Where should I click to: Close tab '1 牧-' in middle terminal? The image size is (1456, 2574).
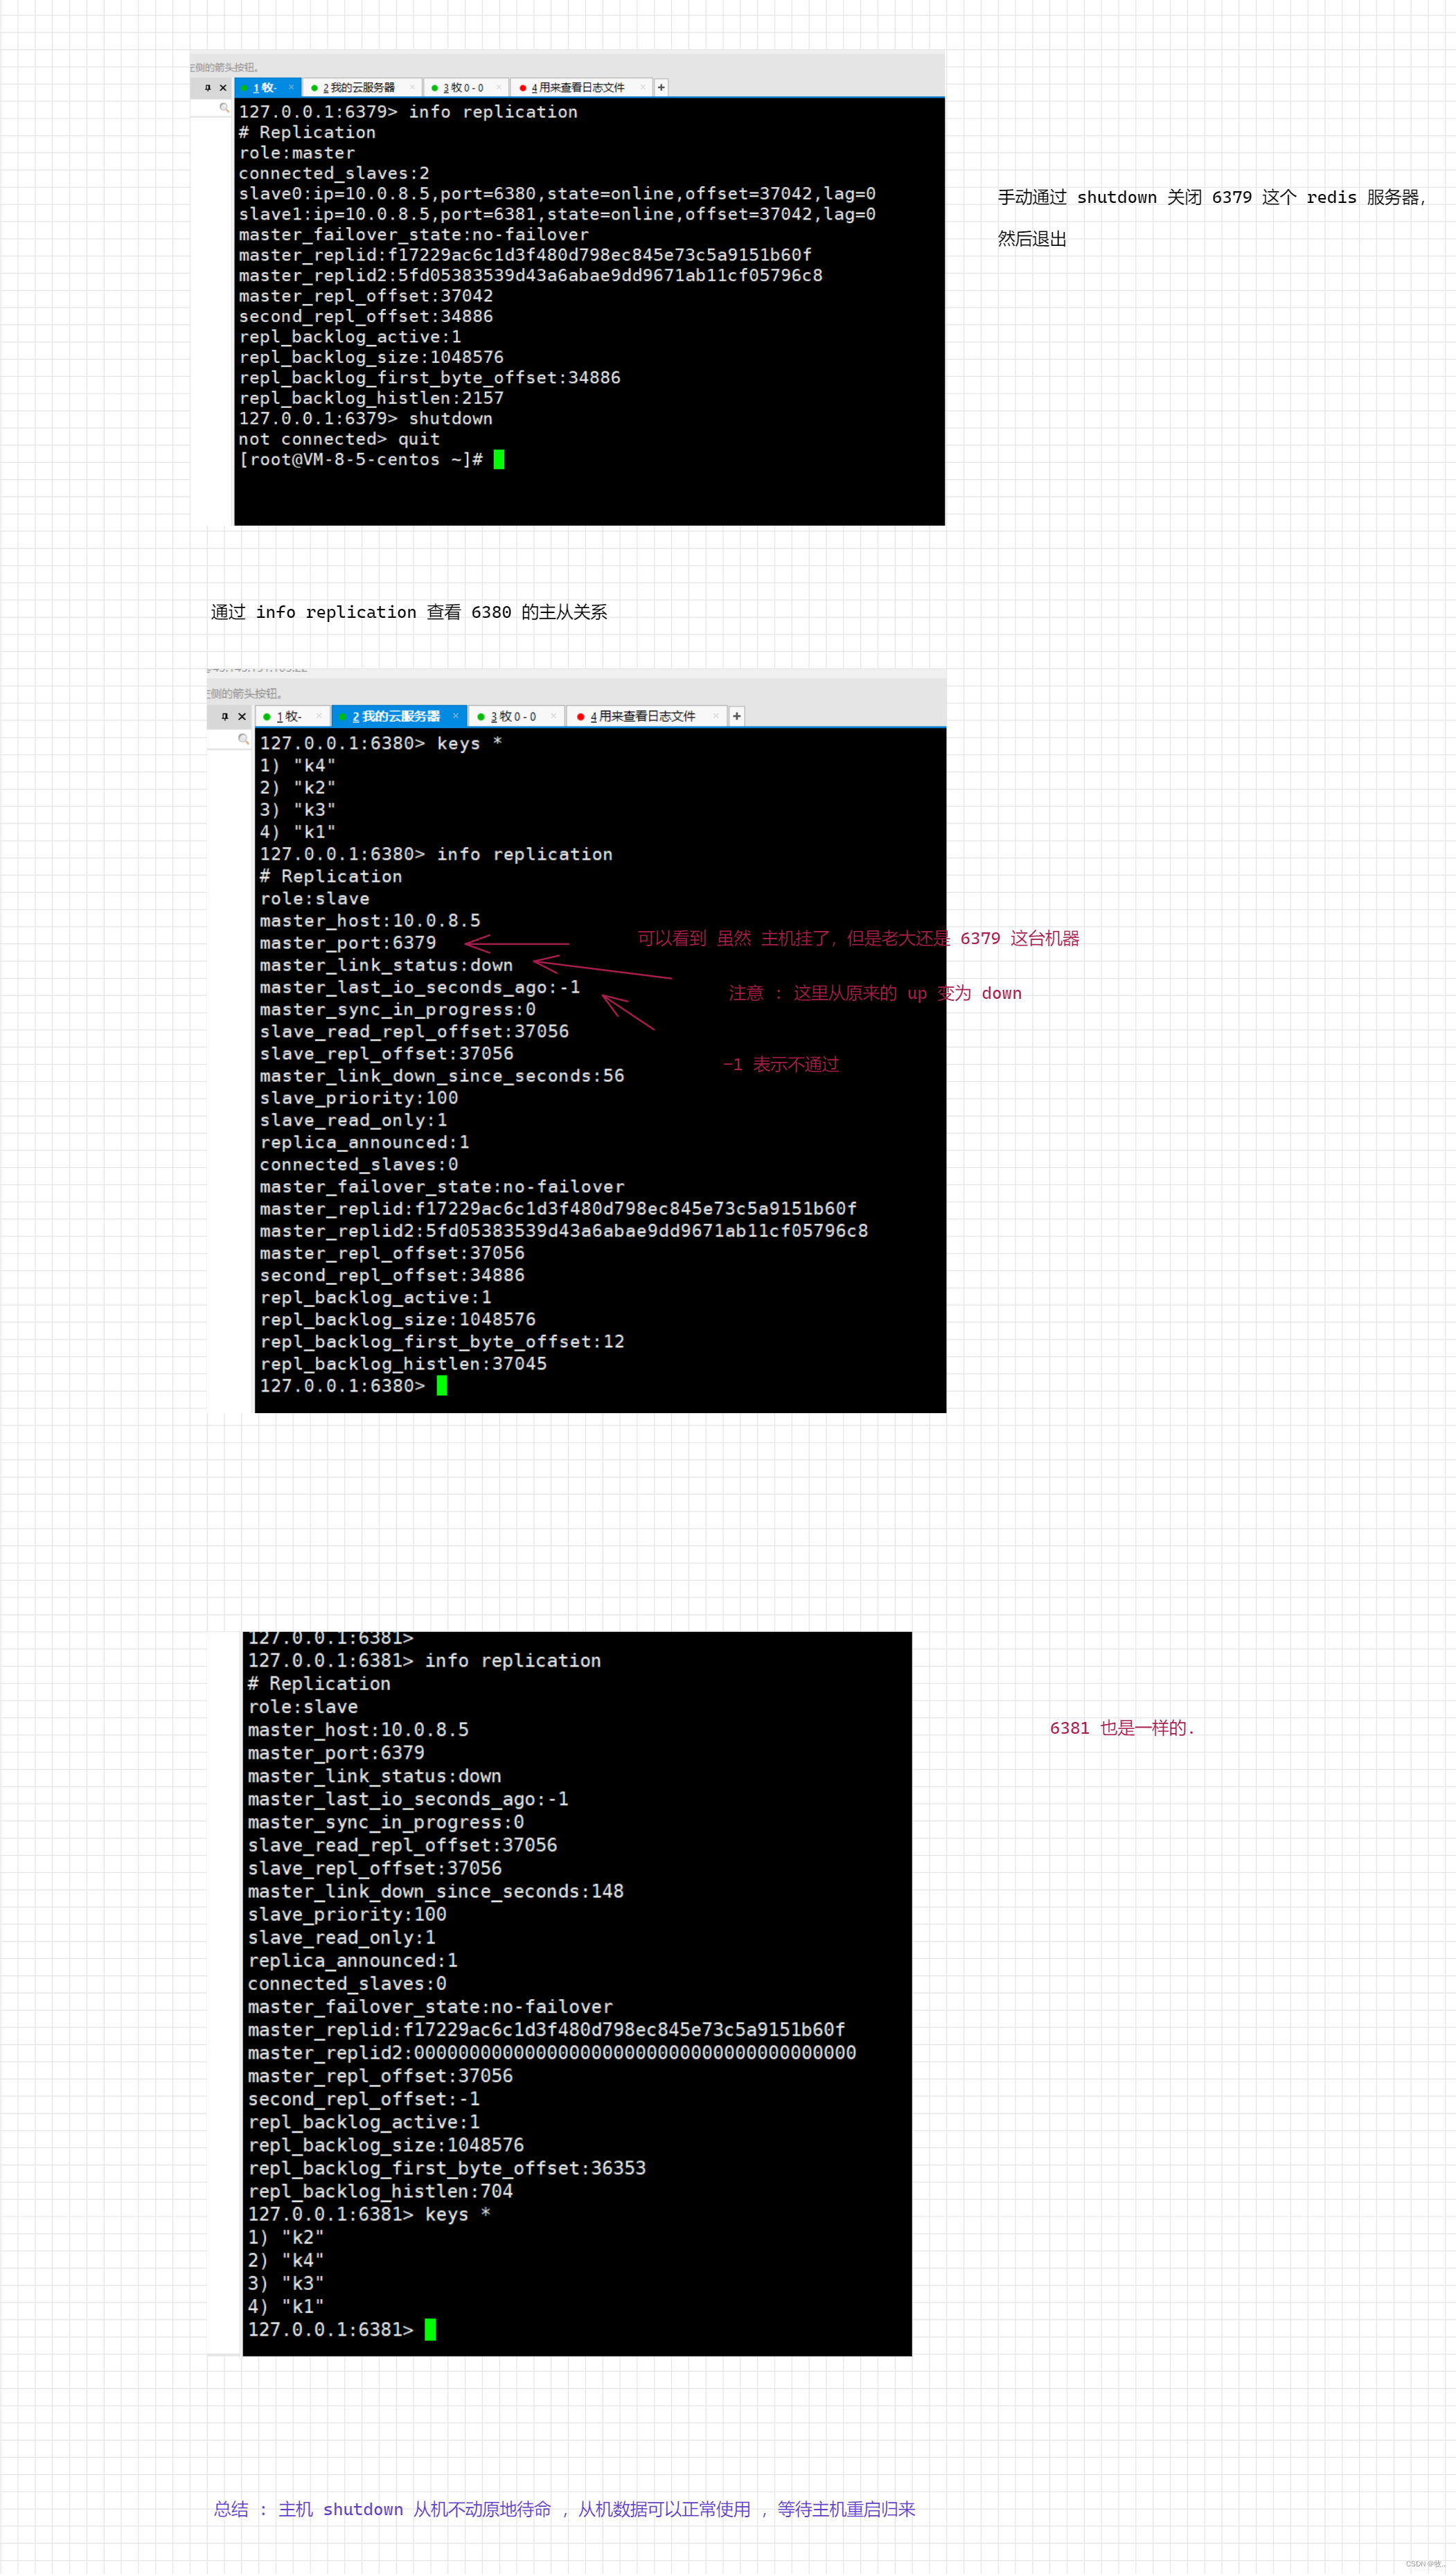(x=319, y=715)
